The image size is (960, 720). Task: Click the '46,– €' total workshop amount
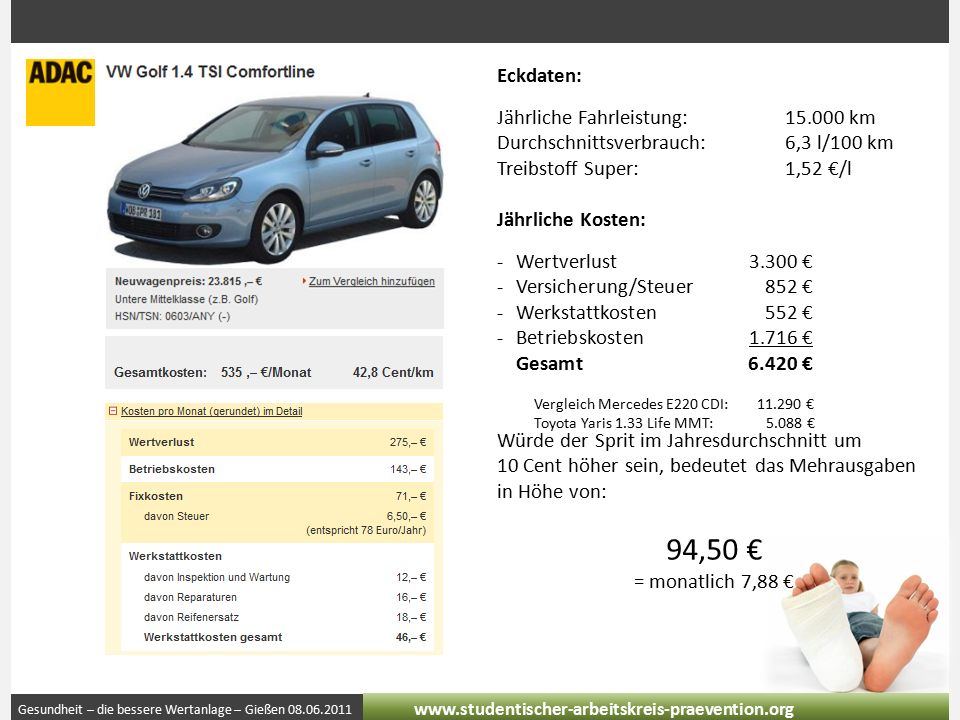[x=411, y=637]
